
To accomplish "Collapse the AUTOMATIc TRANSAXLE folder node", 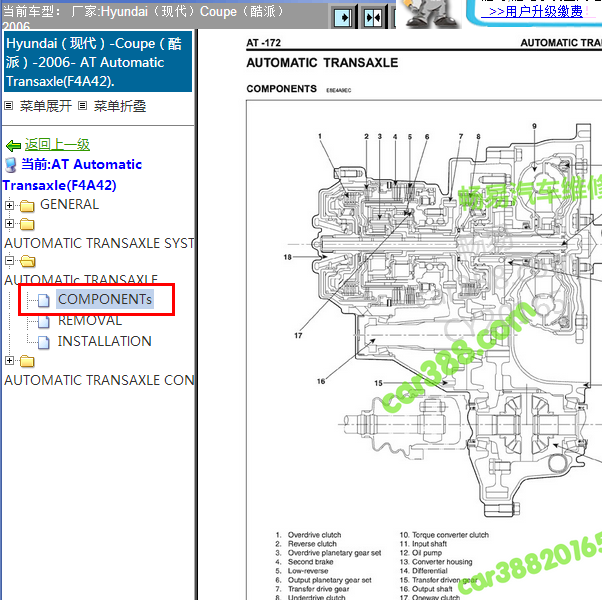I will 10,261.
